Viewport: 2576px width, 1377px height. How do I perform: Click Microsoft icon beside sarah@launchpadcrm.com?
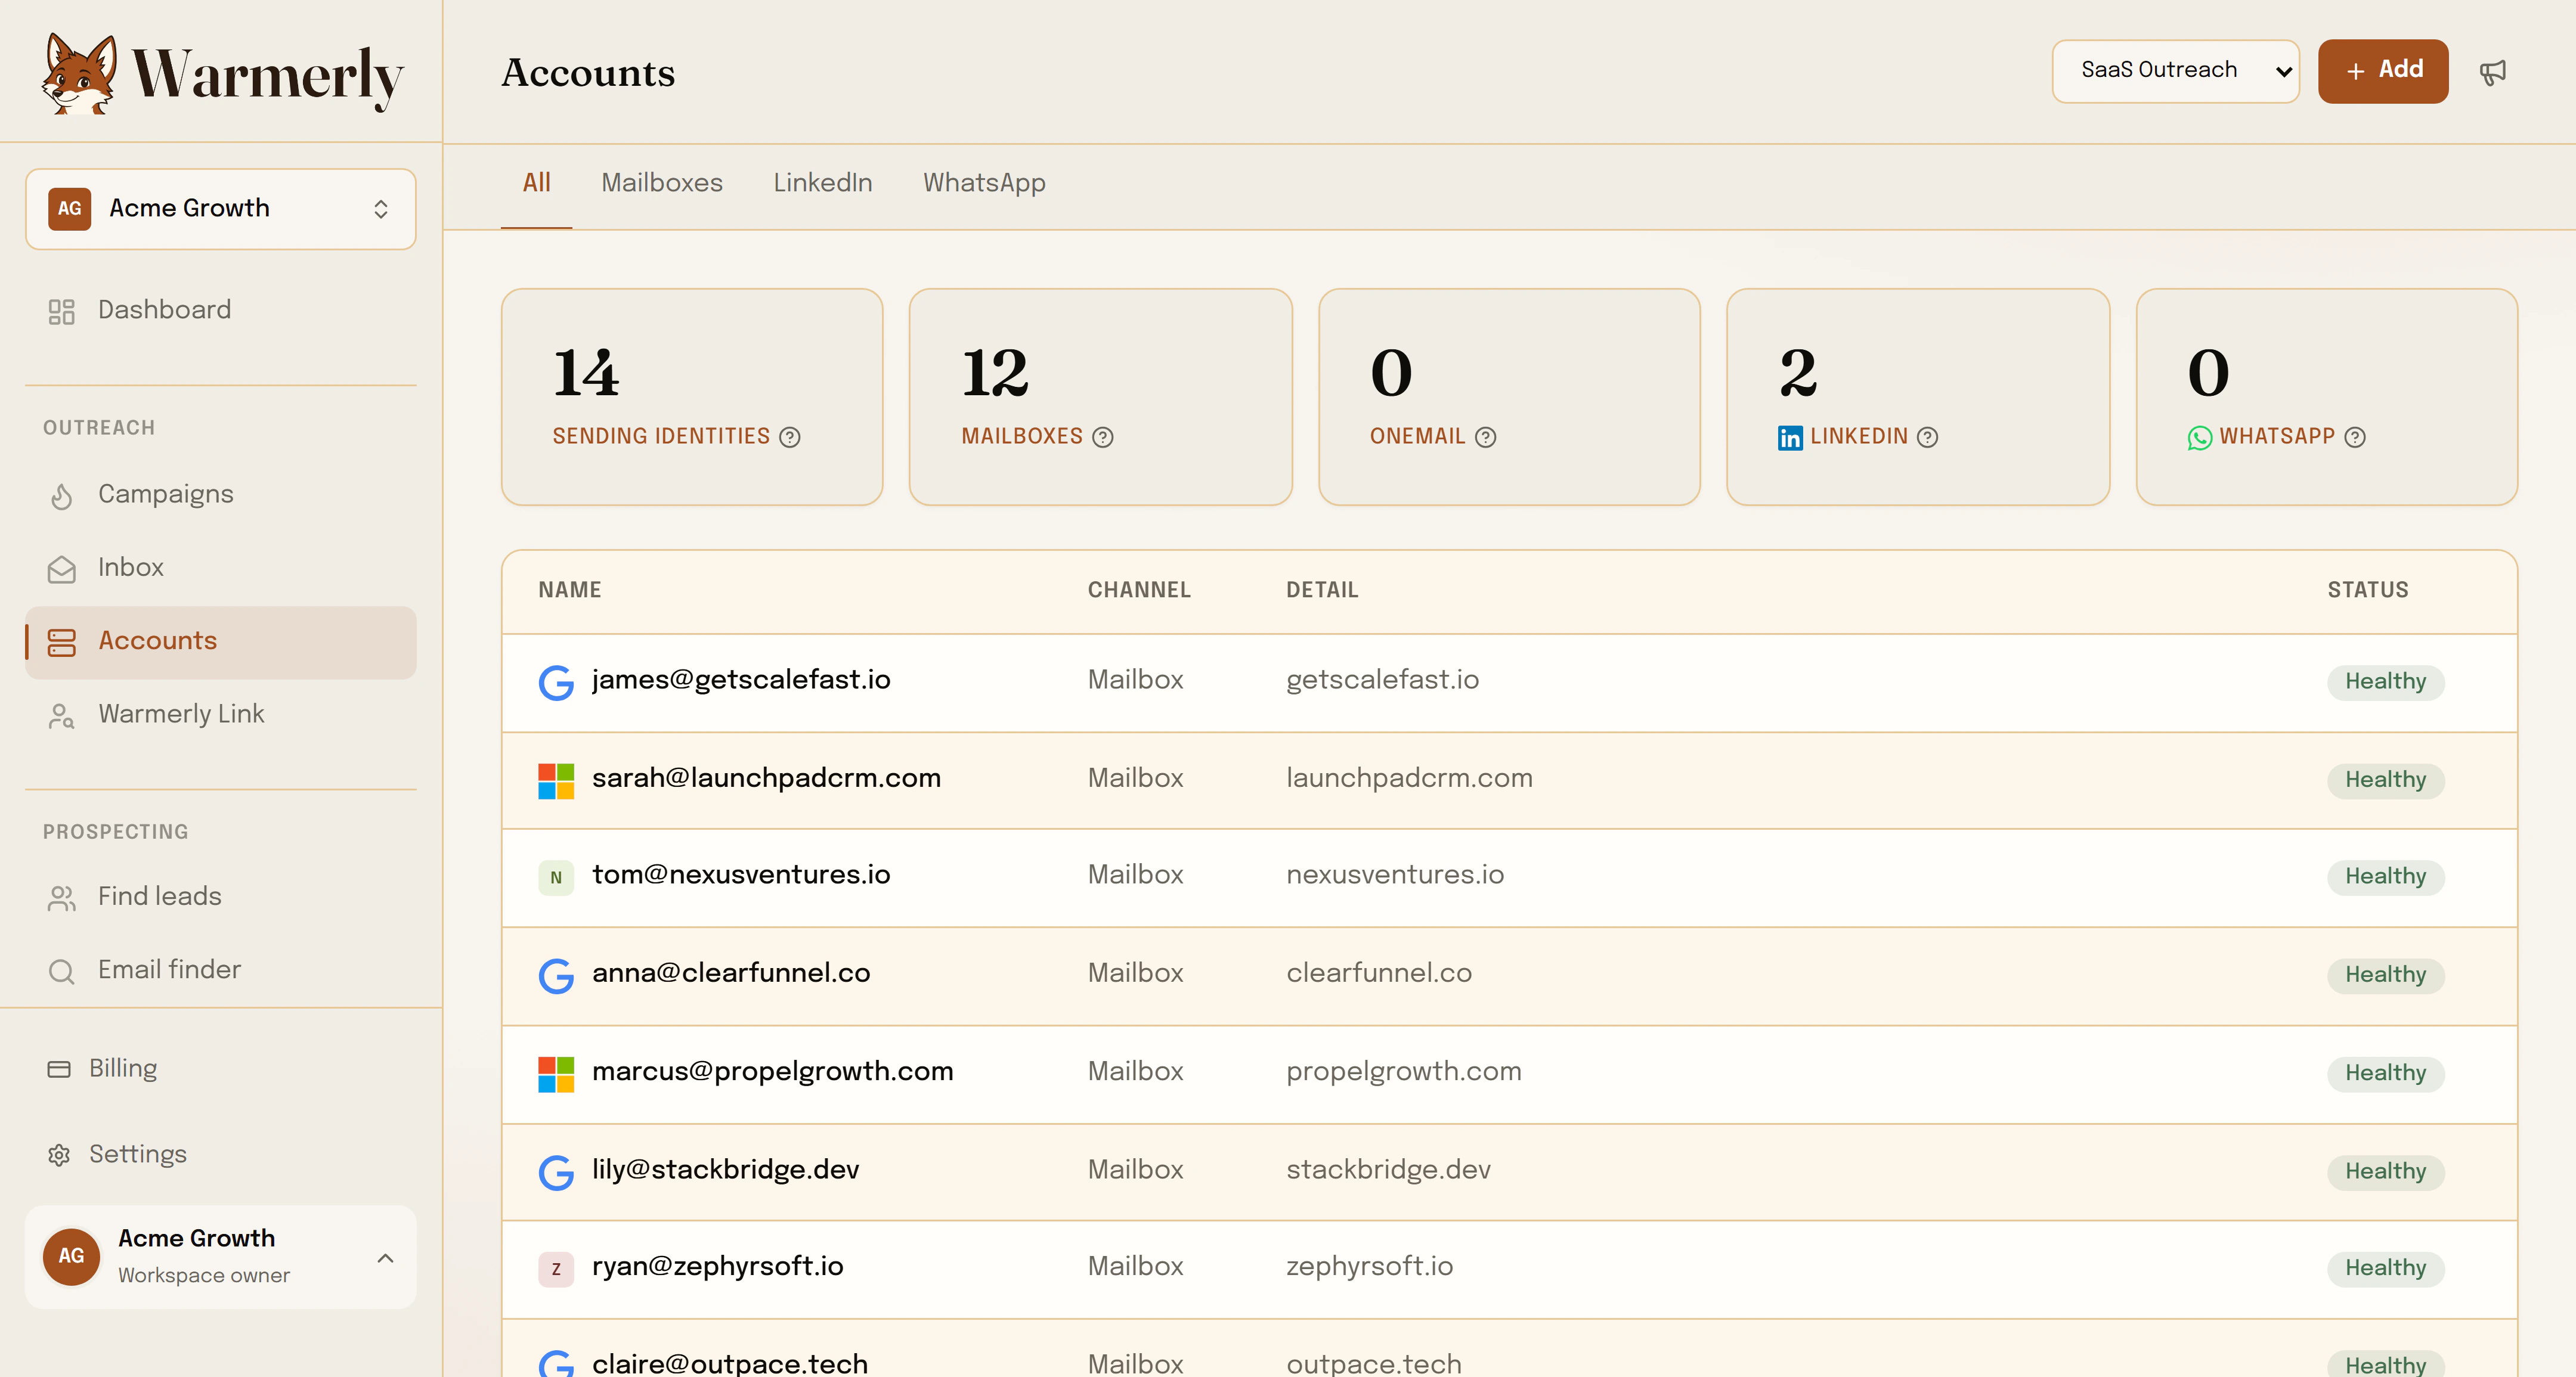pos(556,781)
